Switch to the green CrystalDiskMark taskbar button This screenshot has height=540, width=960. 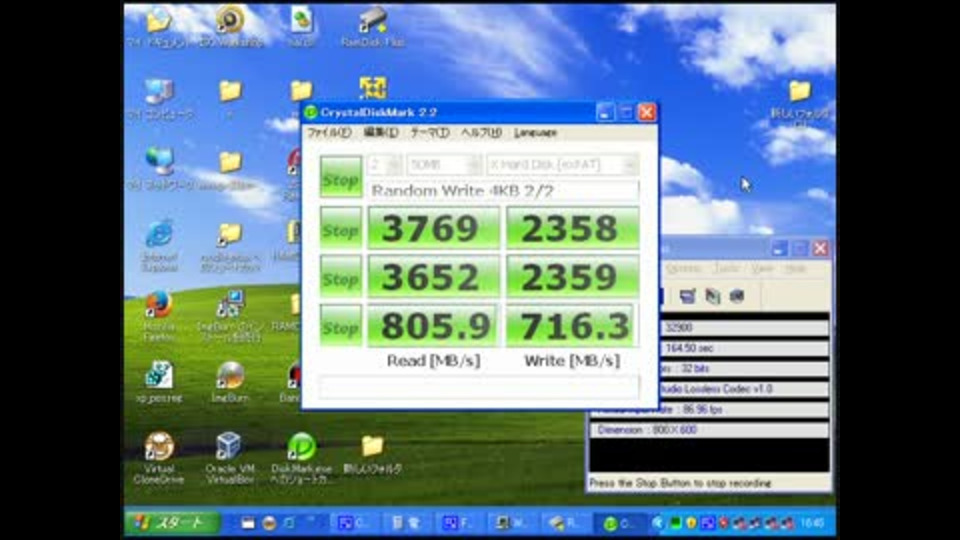pyautogui.click(x=621, y=523)
